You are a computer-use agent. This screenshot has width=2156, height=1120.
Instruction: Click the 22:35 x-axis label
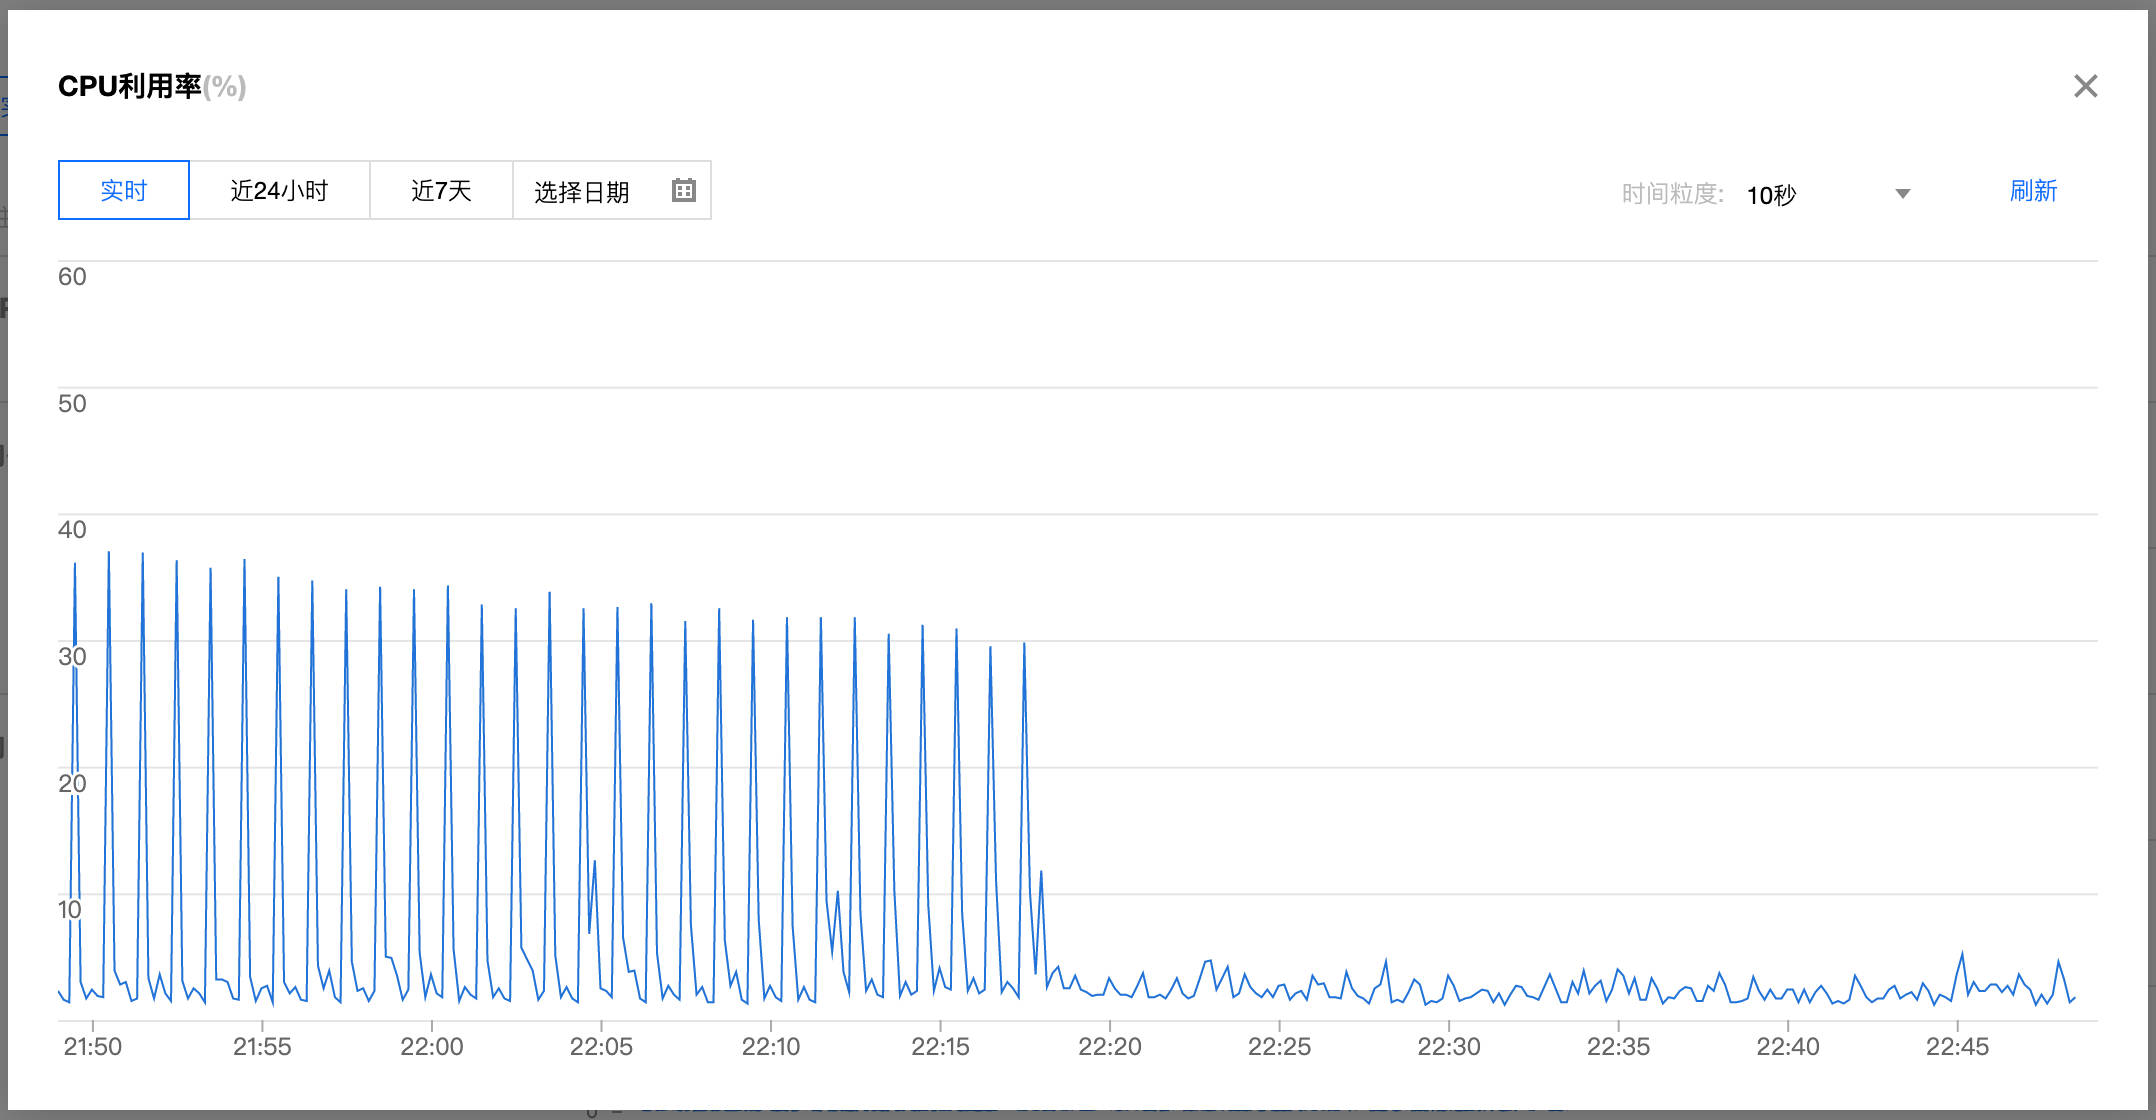[x=1619, y=1046]
